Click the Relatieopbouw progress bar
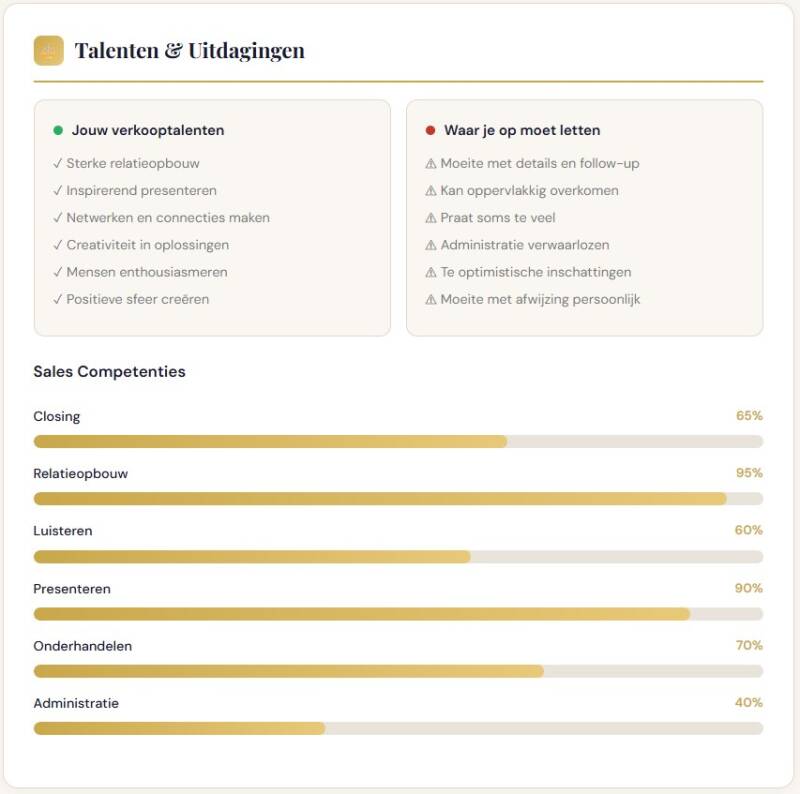The height and width of the screenshot is (794, 800). coord(398,498)
